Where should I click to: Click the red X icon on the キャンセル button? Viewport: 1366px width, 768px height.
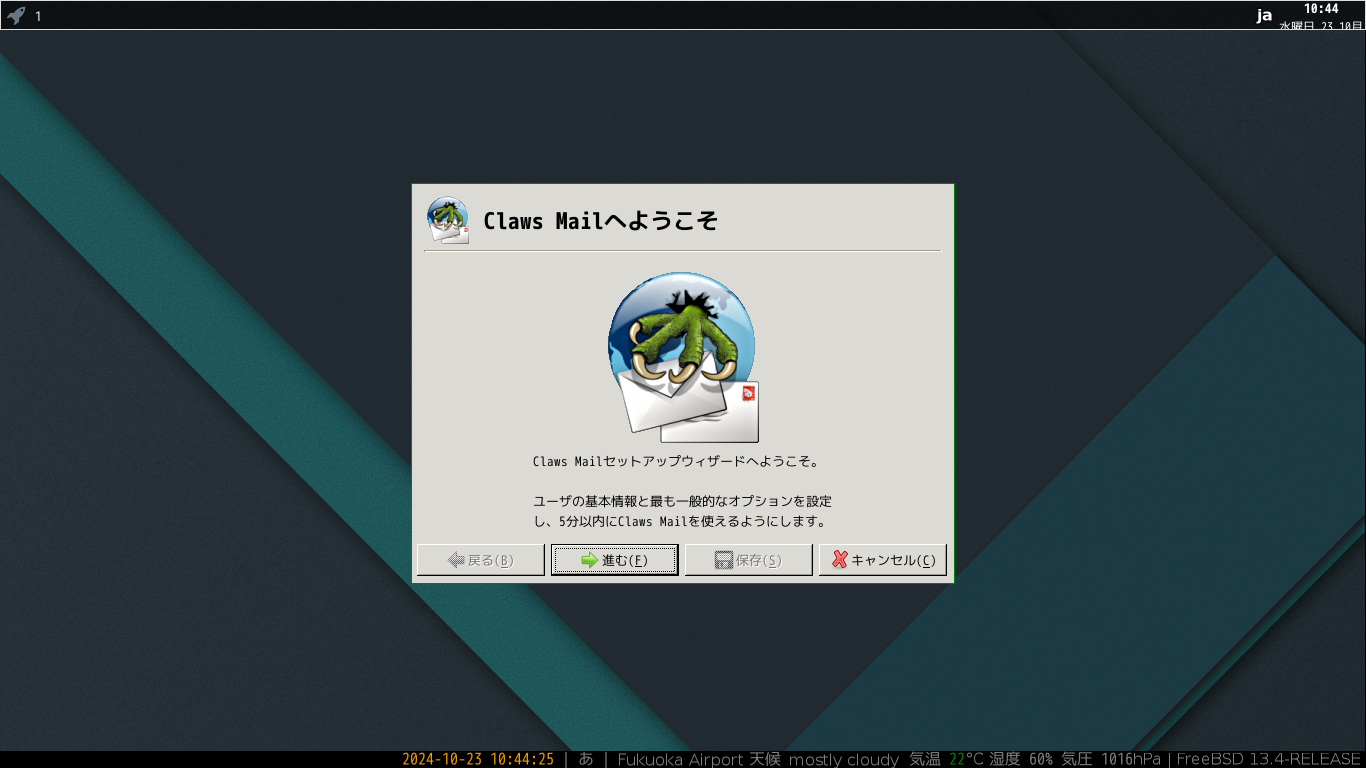[x=840, y=560]
